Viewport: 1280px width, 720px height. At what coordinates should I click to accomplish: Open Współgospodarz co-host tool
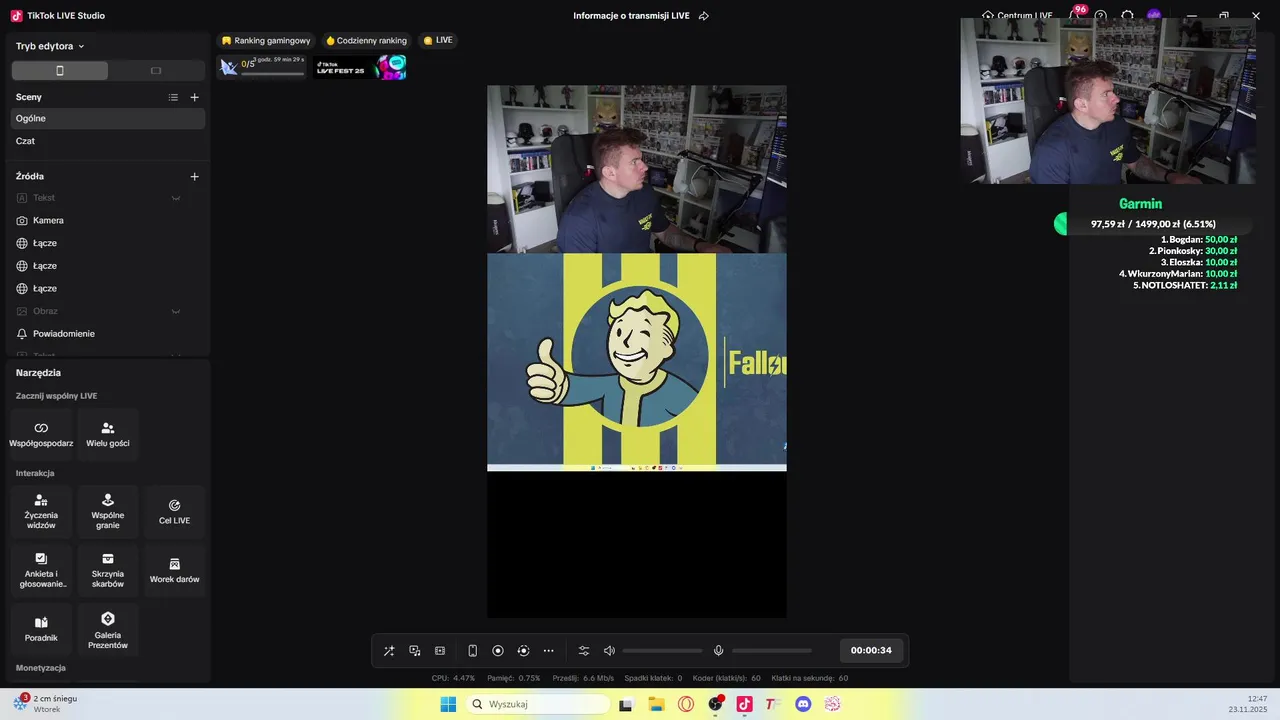click(x=41, y=434)
